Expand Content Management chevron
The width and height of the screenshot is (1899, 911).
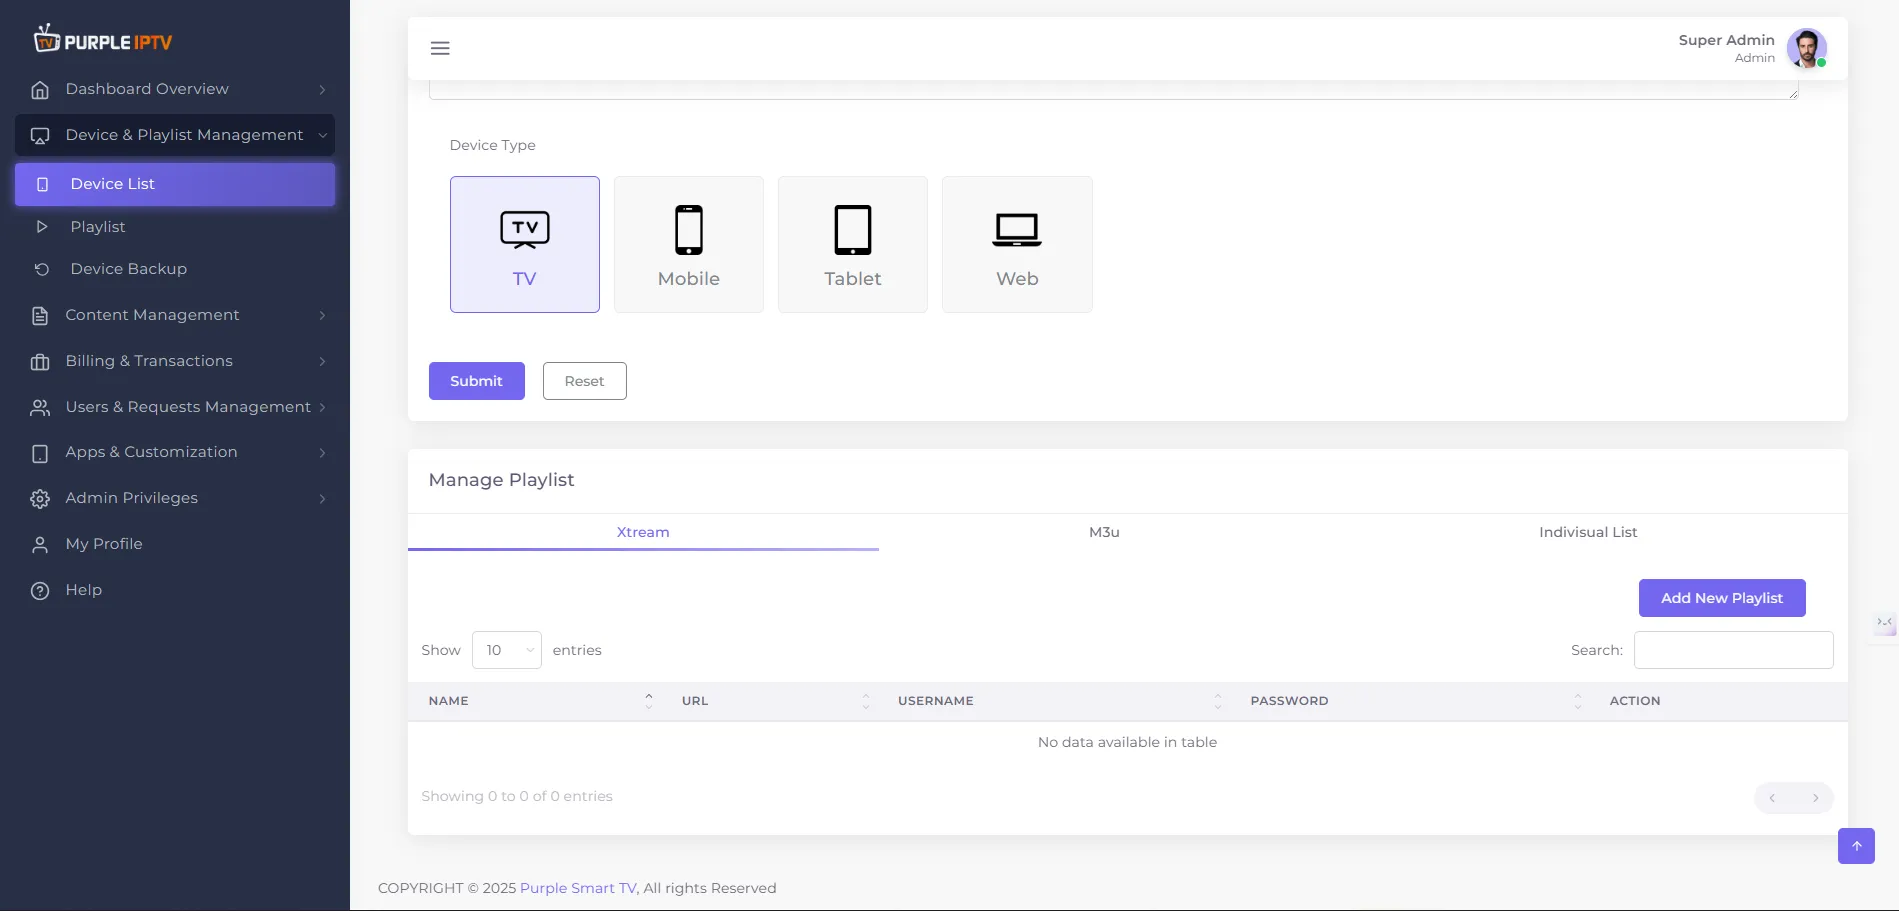click(x=322, y=315)
